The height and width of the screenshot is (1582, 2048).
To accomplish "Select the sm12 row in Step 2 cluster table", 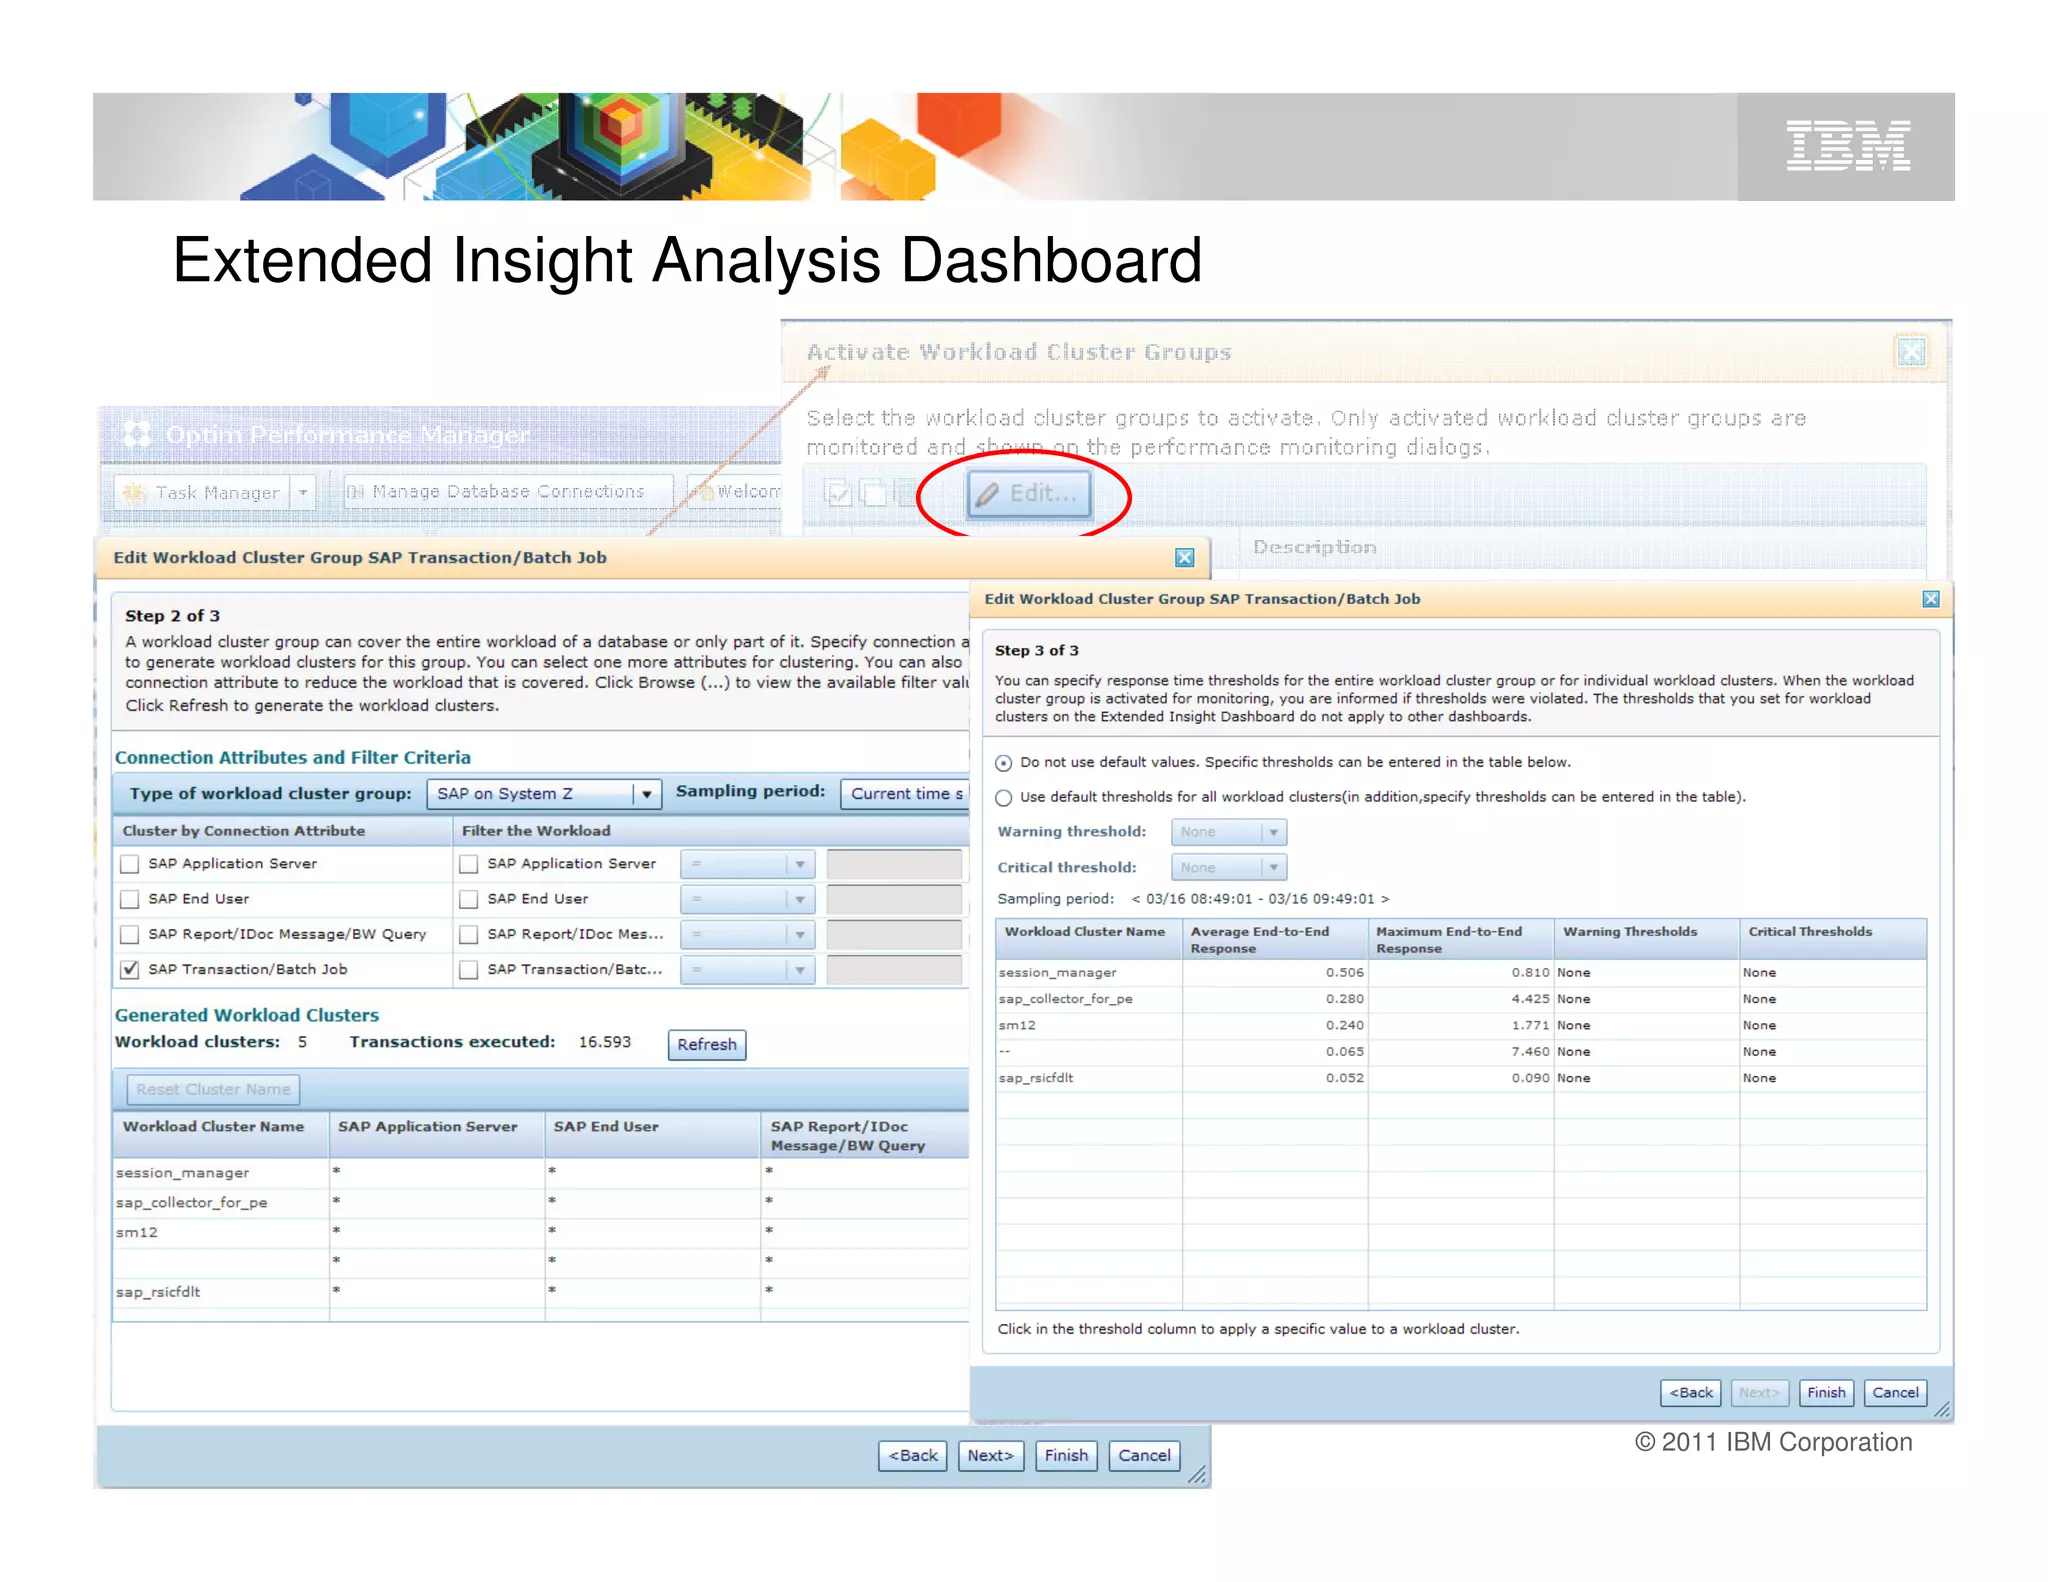I will coord(541,1233).
